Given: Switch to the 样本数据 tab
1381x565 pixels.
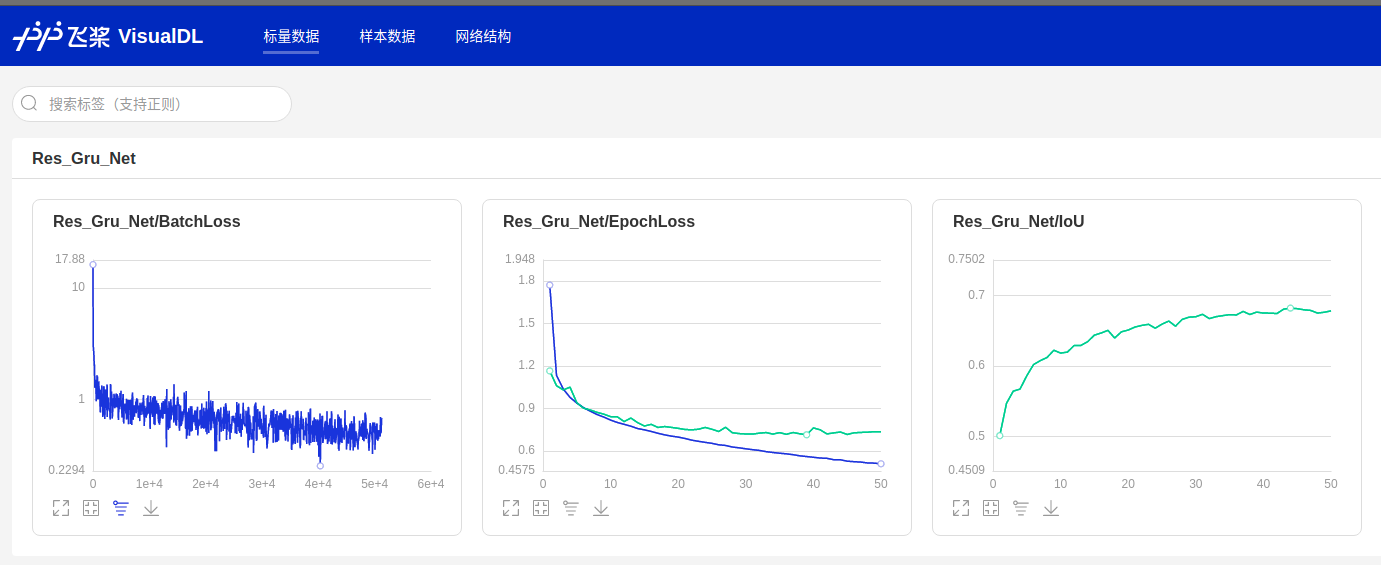Looking at the screenshot, I should point(387,37).
